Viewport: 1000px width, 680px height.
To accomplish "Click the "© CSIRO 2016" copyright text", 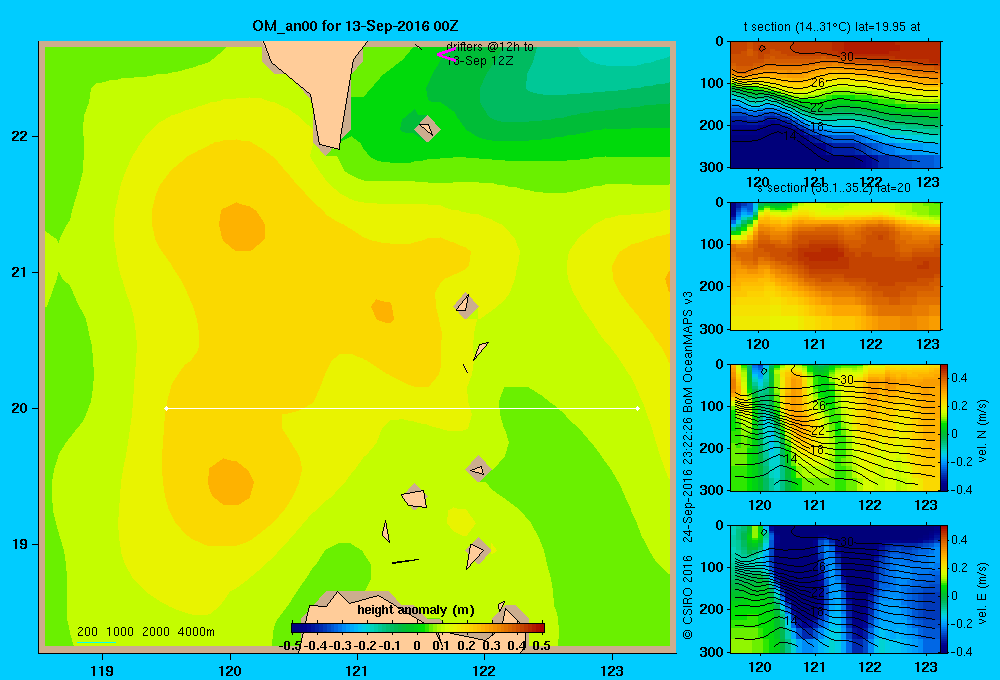I will coord(688,598).
